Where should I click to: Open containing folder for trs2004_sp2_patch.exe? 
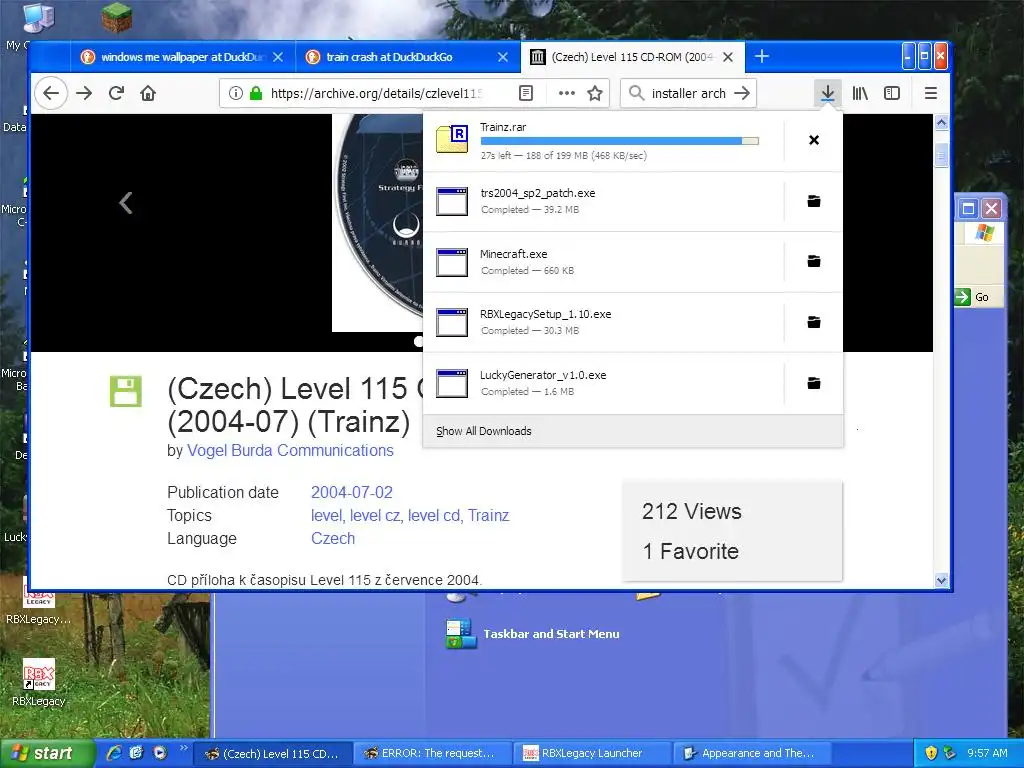[x=814, y=201]
